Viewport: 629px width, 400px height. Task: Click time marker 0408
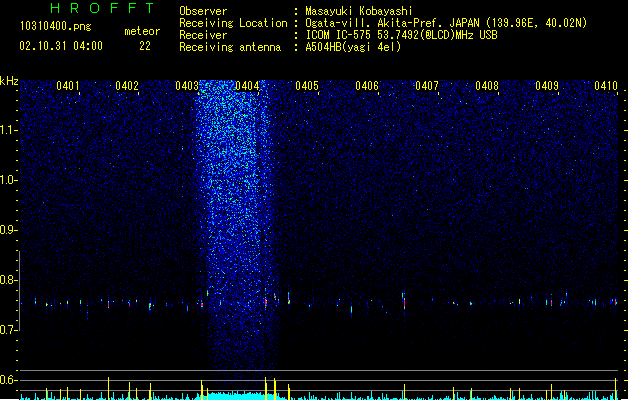487,86
